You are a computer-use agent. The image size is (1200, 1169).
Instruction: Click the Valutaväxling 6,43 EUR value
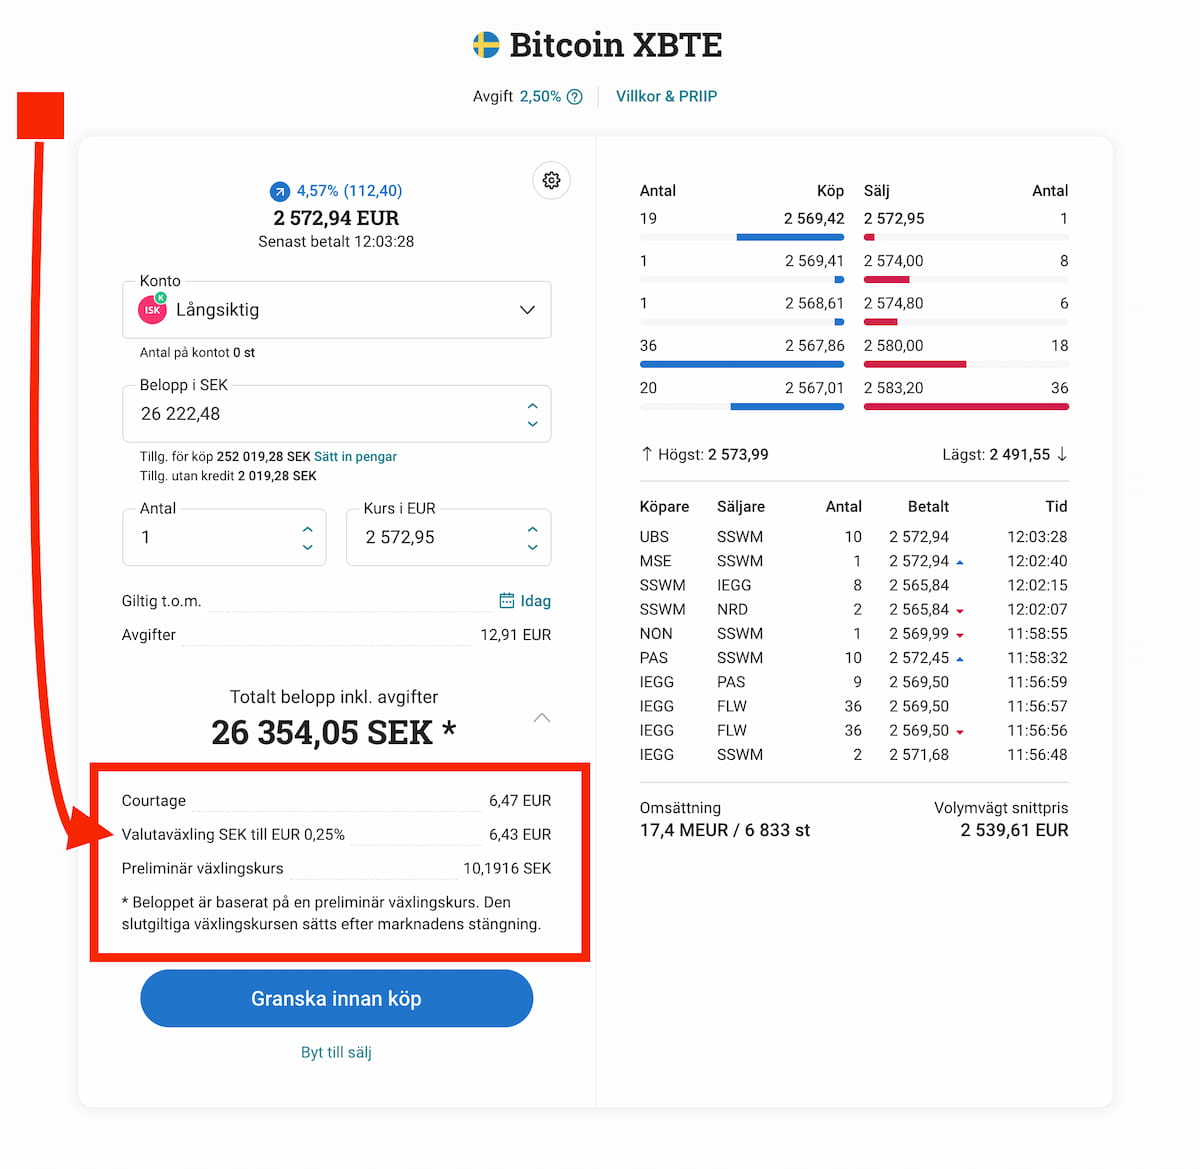(x=520, y=834)
